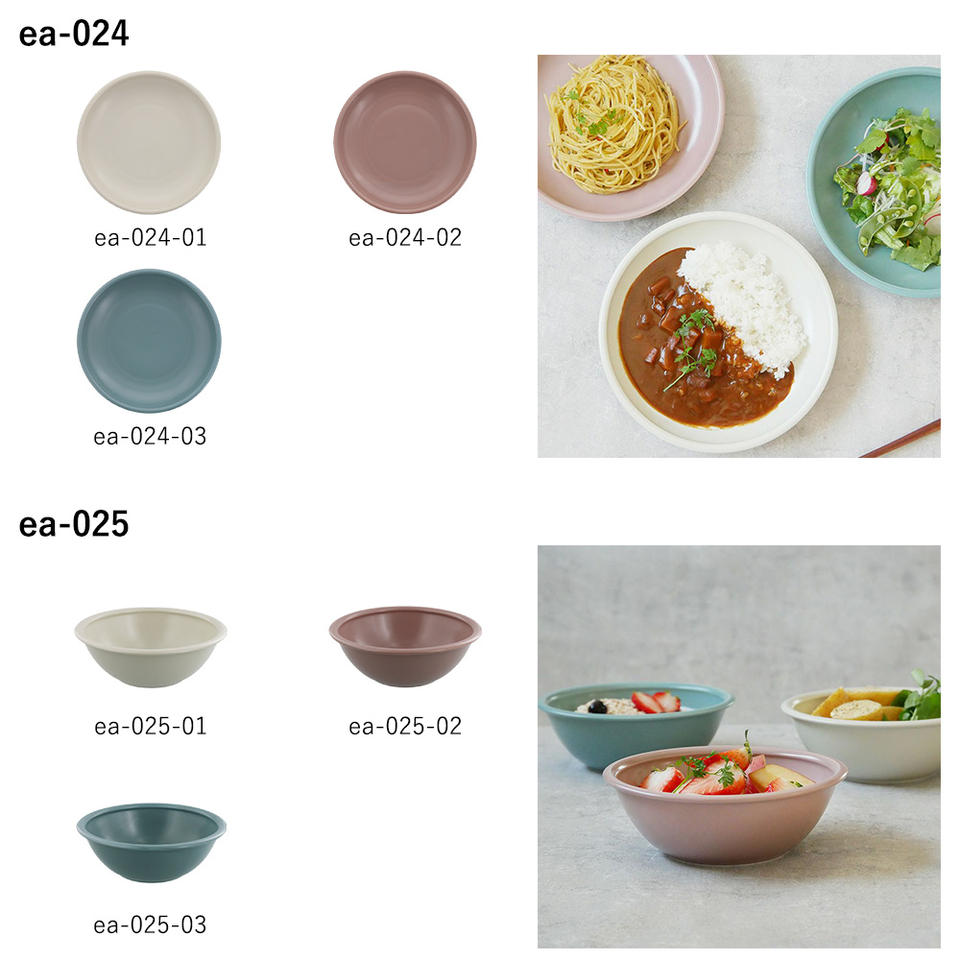The image size is (960, 960).
Task: Select the cream bowl ea-025-01
Action: [x=151, y=647]
